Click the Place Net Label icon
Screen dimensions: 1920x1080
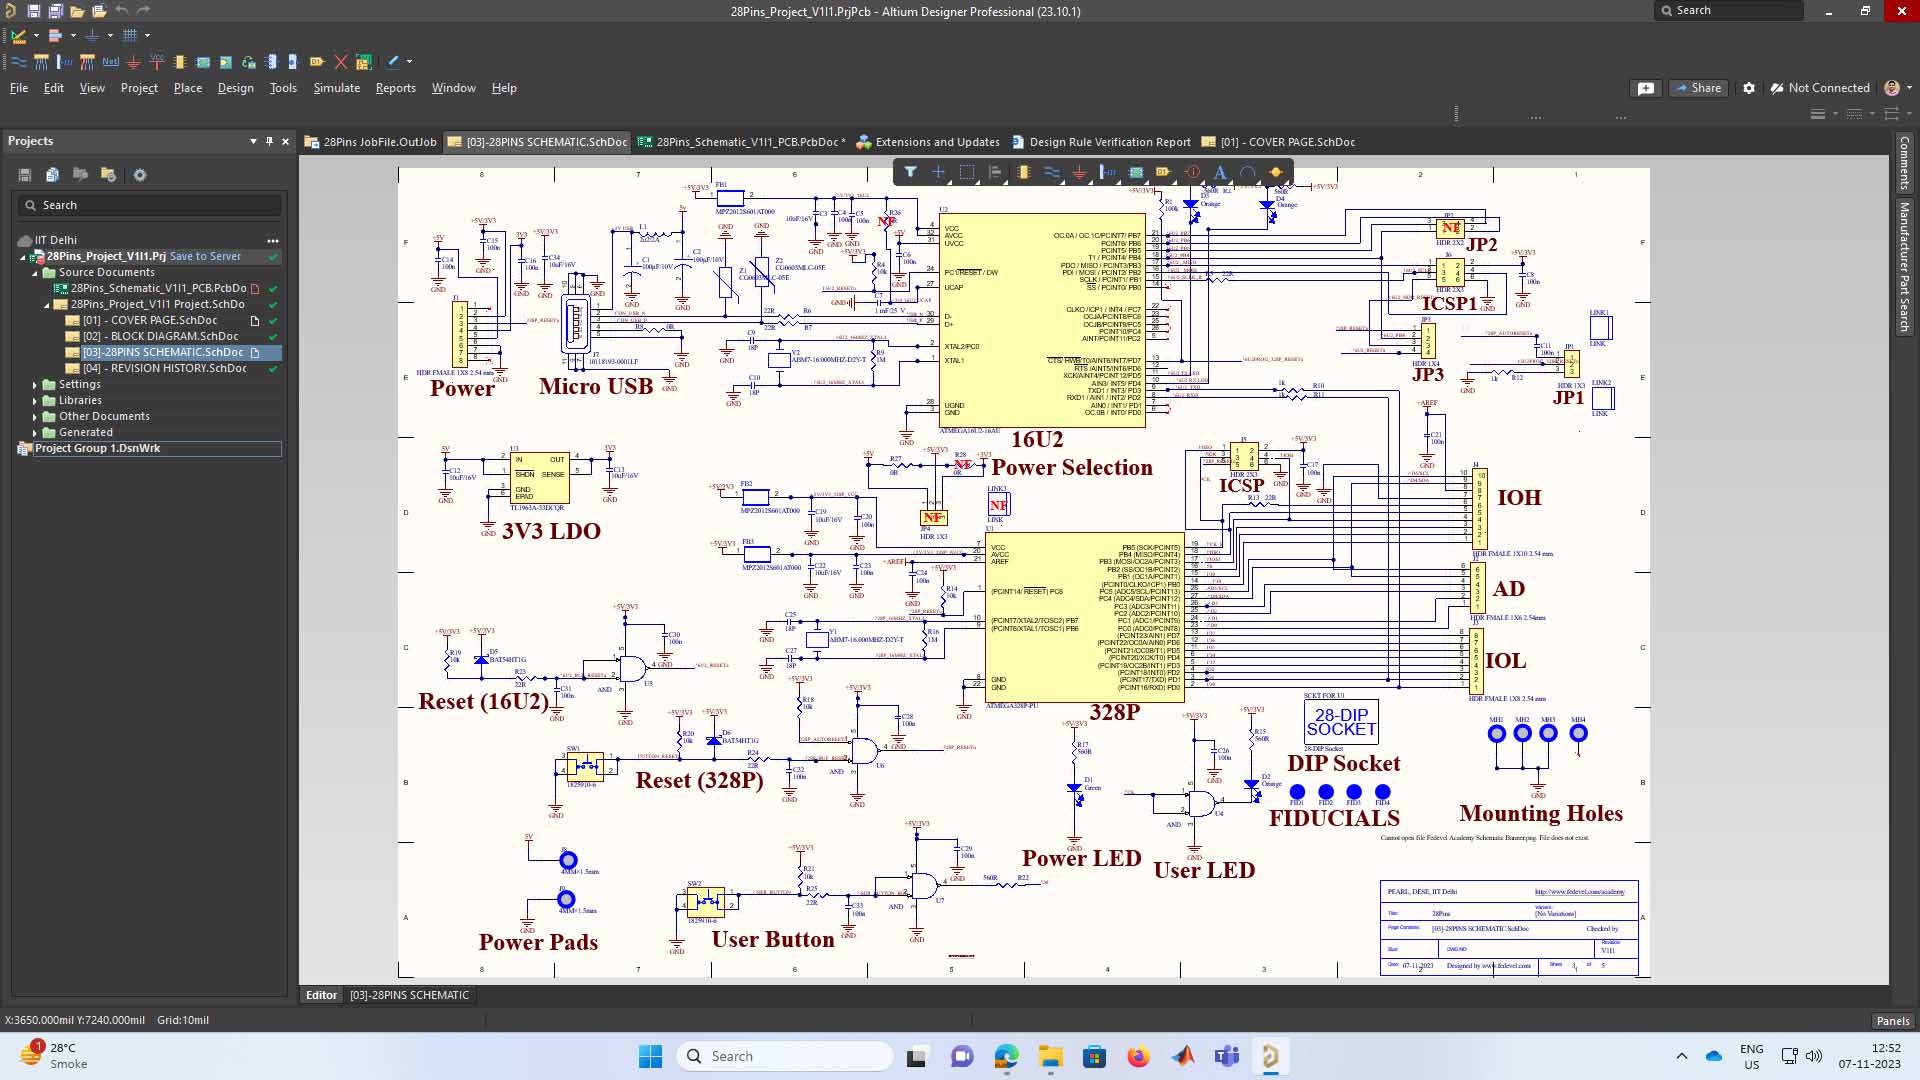[x=110, y=62]
